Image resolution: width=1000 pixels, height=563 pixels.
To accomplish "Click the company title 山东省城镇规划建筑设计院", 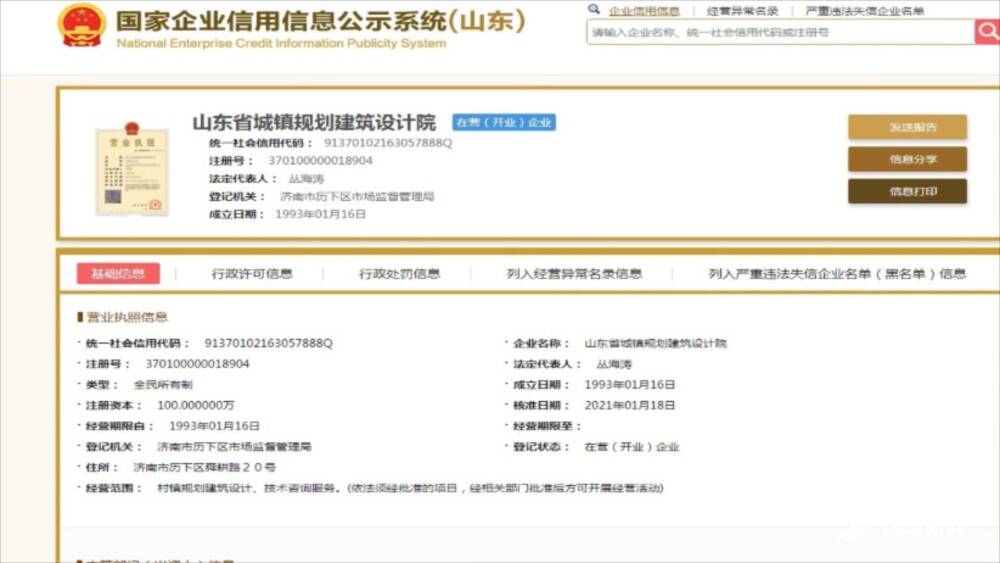I will (314, 123).
